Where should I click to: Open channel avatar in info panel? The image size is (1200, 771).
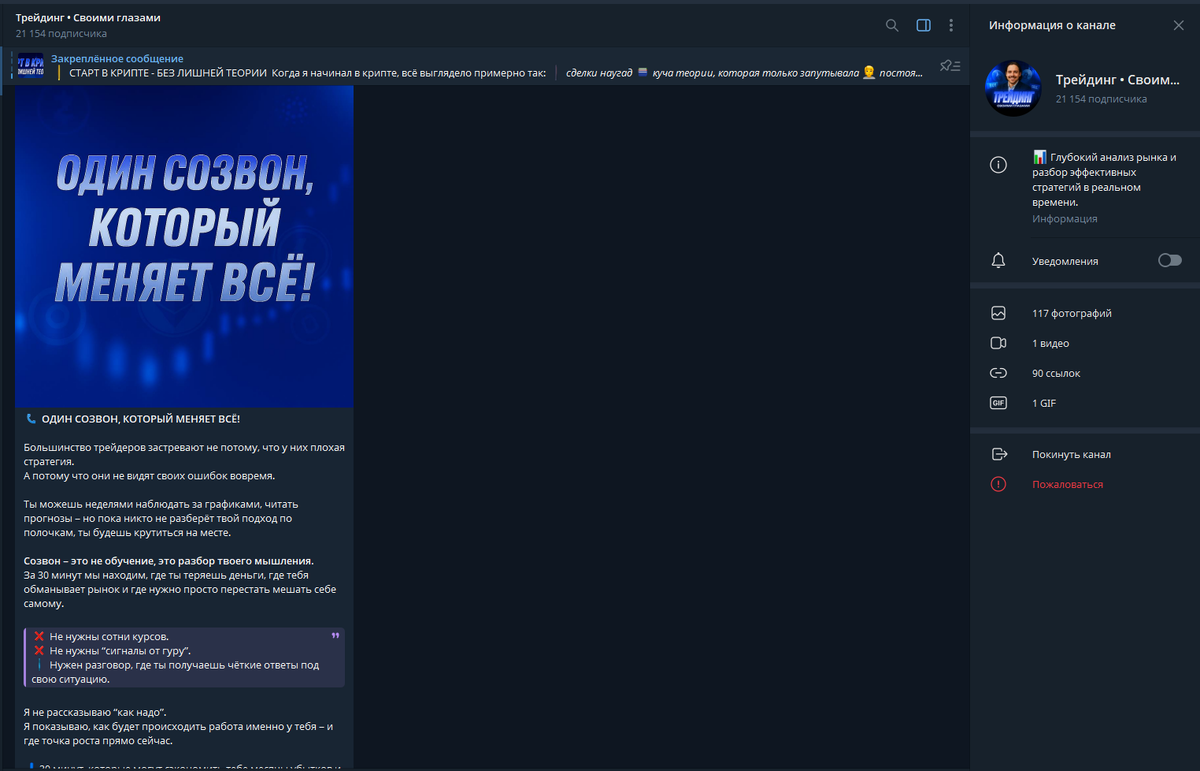[1014, 88]
